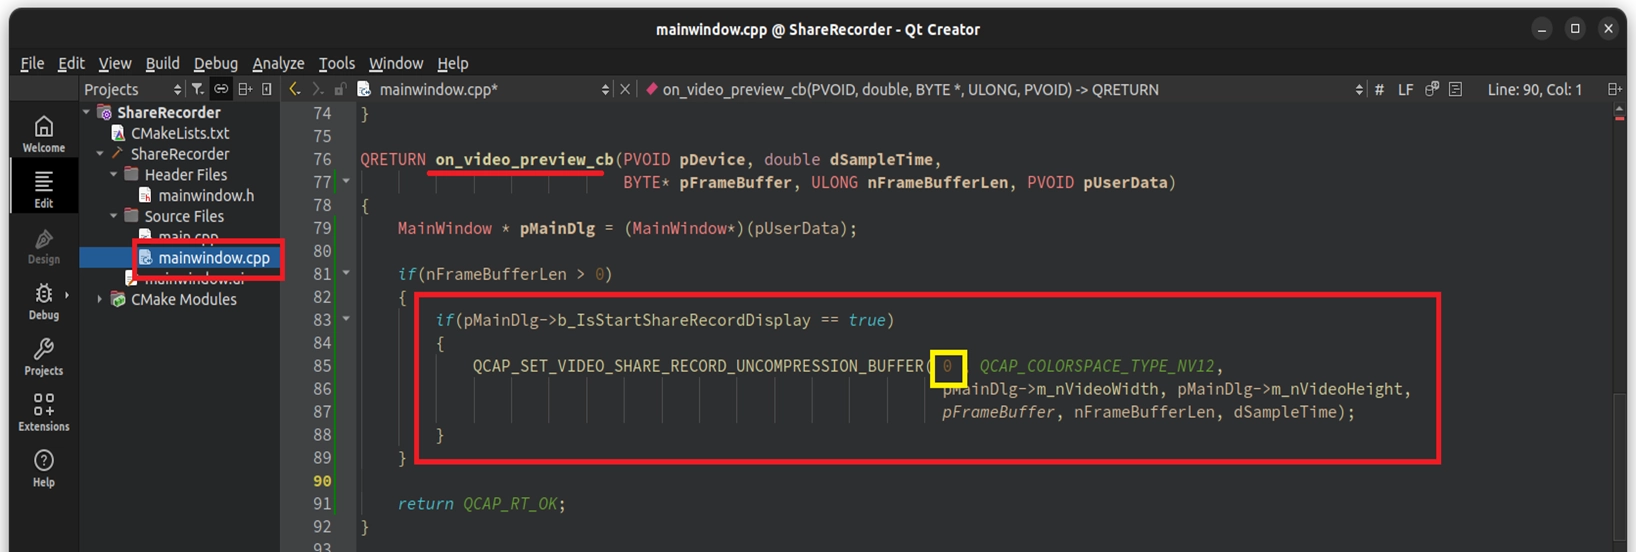The width and height of the screenshot is (1636, 552).
Task: Select Source Files folder label
Action: pos(184,216)
